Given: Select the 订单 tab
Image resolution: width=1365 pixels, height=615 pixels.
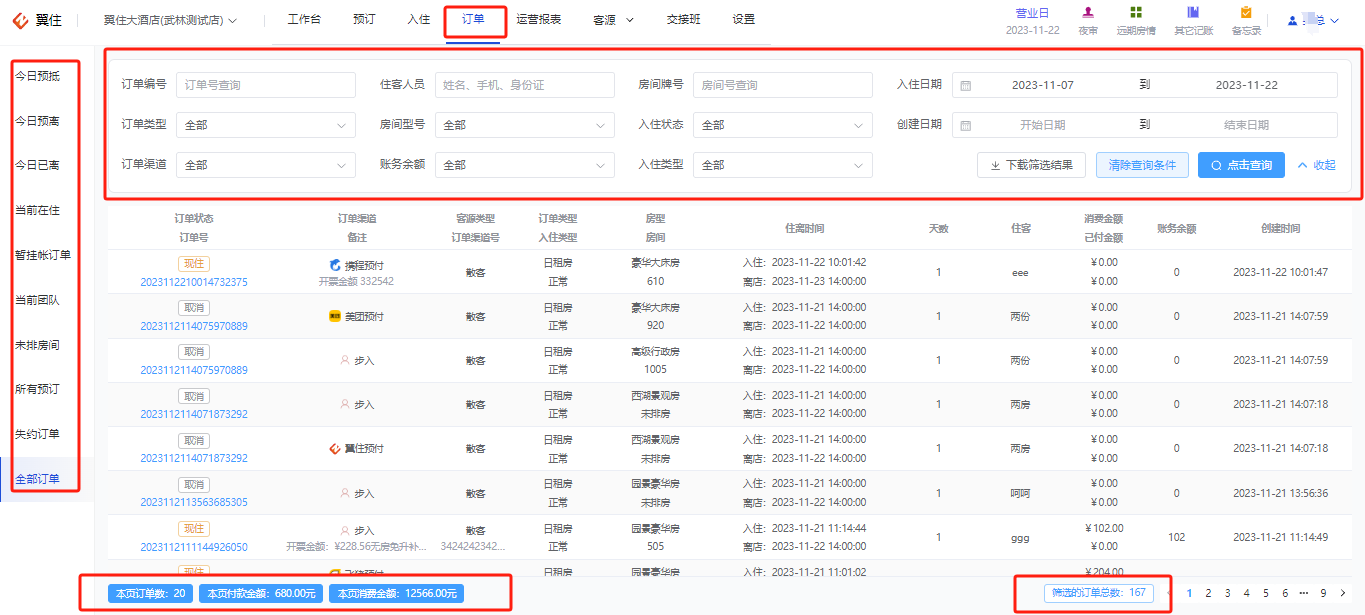Looking at the screenshot, I should pyautogui.click(x=474, y=19).
